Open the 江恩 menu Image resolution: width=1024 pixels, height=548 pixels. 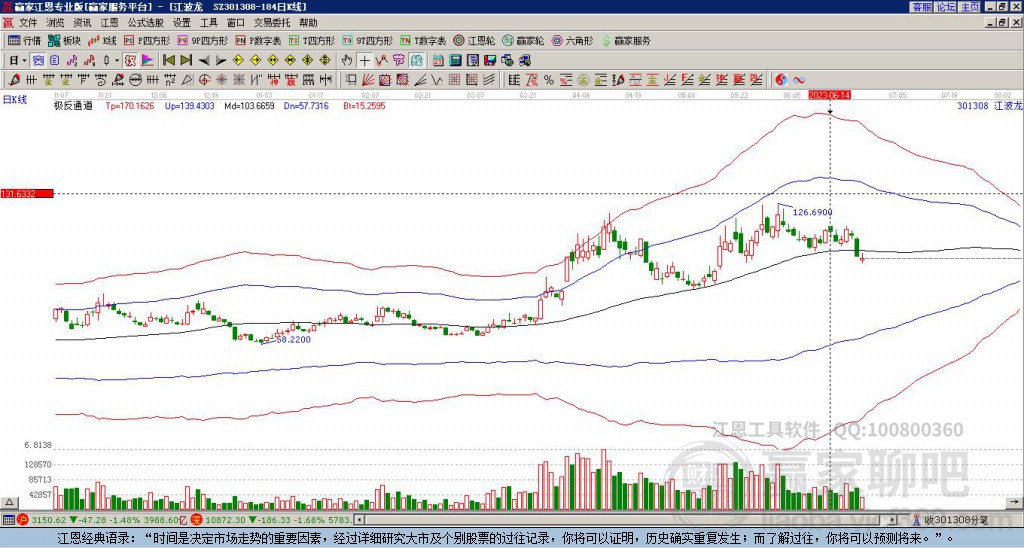point(109,23)
